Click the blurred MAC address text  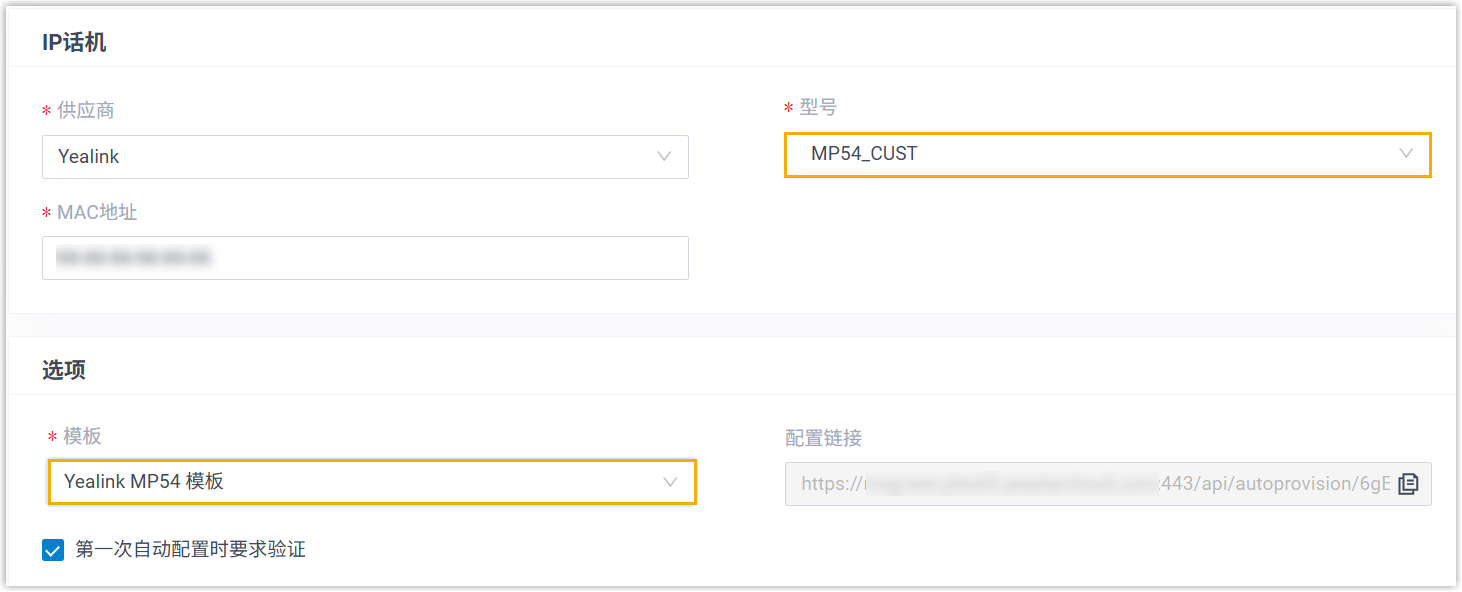[x=134, y=258]
